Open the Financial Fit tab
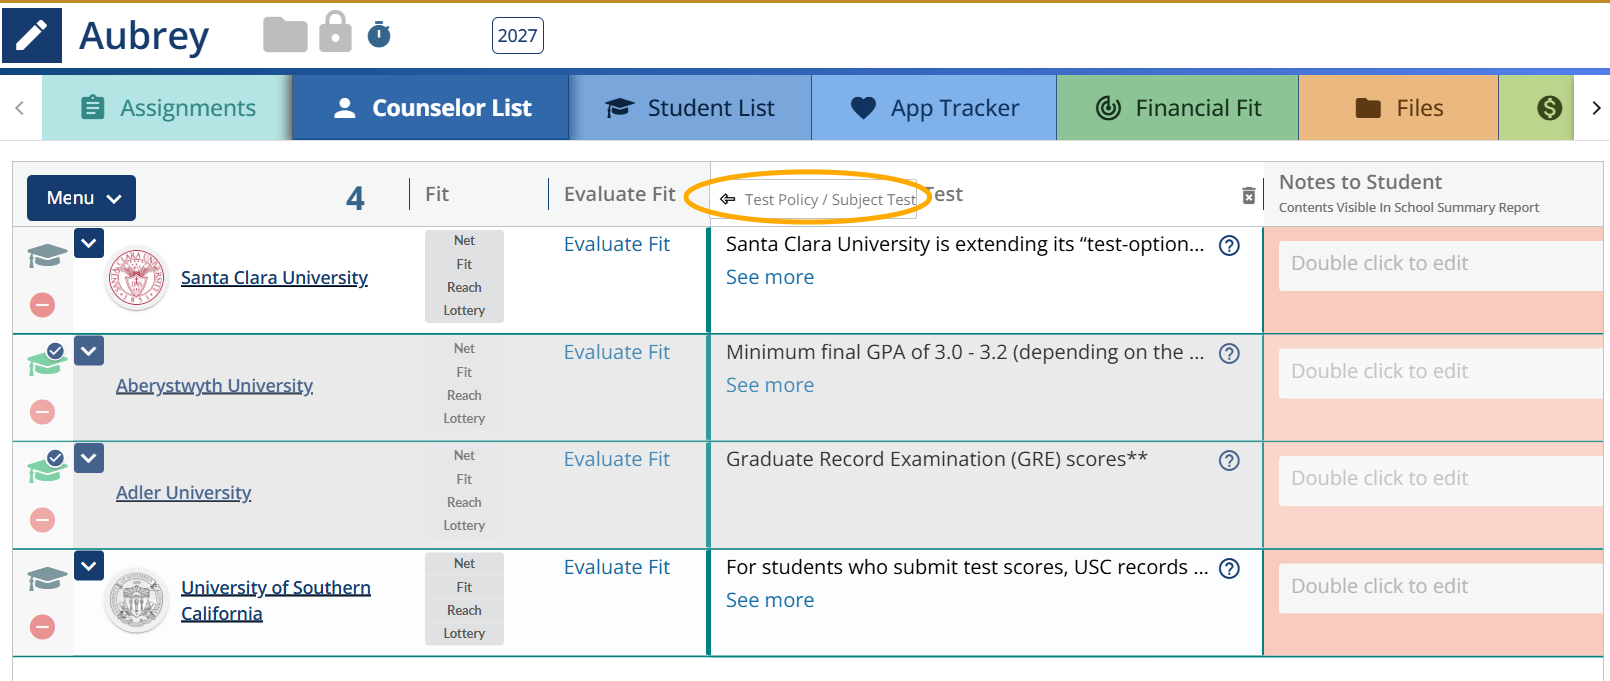Image resolution: width=1610 pixels, height=681 pixels. (x=1177, y=108)
